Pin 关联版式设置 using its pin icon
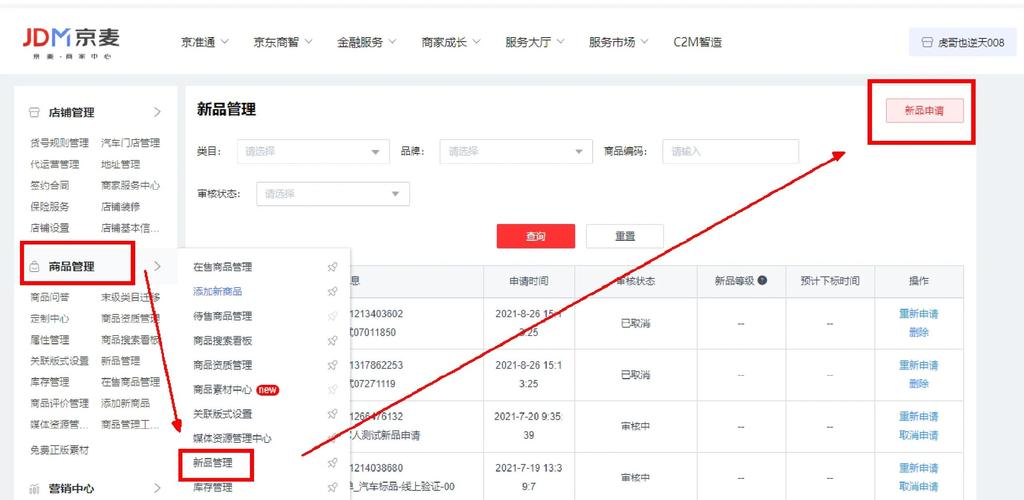The image size is (1024, 500). (332, 414)
